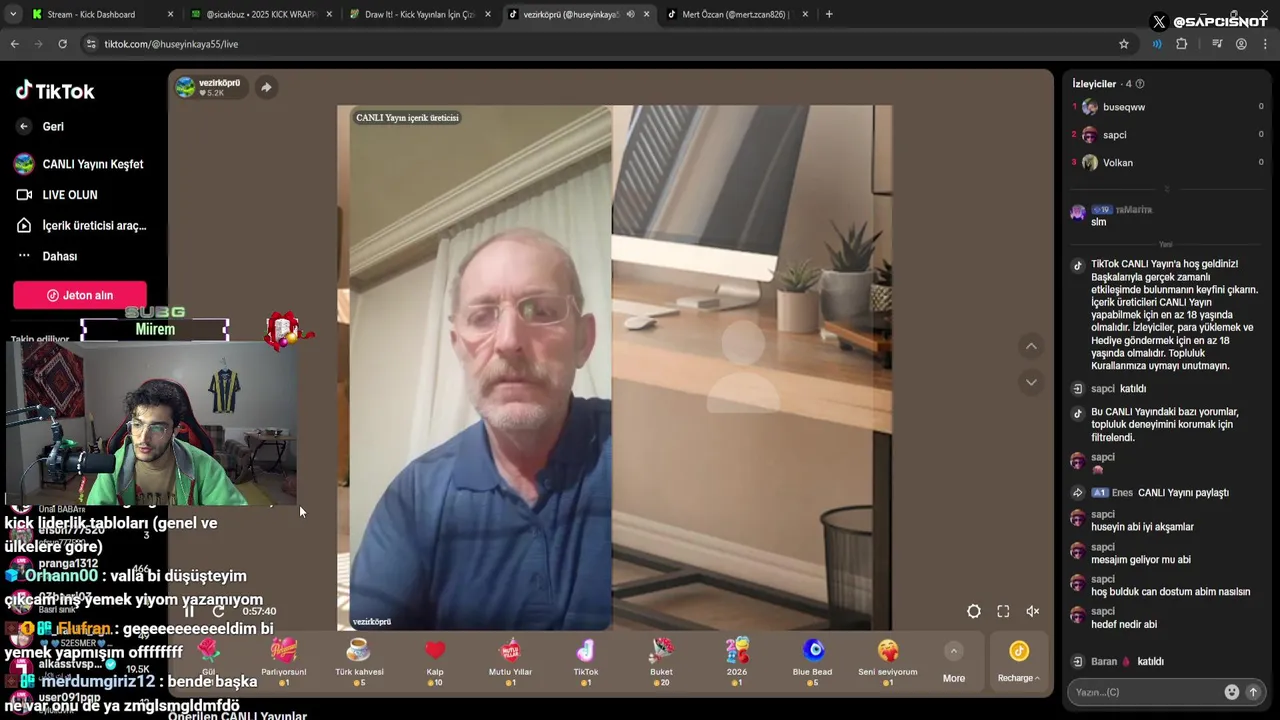
Task: Click the "huseyin abi iyi akşamlar" comment
Action: pos(1142,527)
